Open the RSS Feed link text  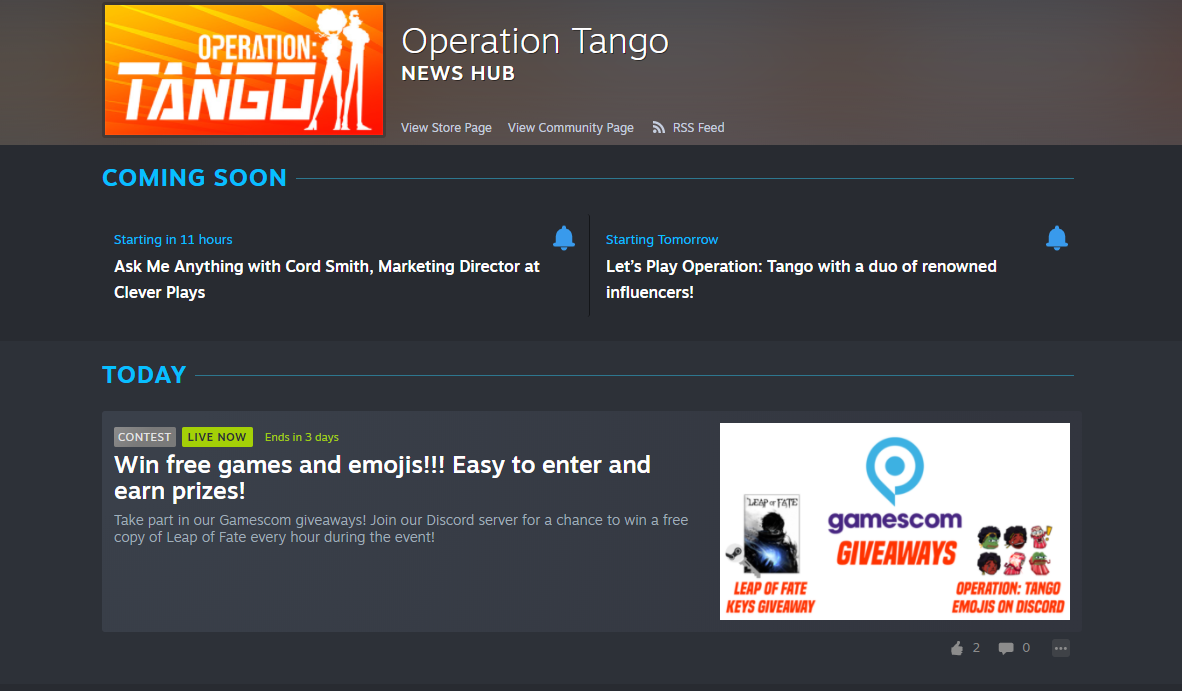pos(698,128)
